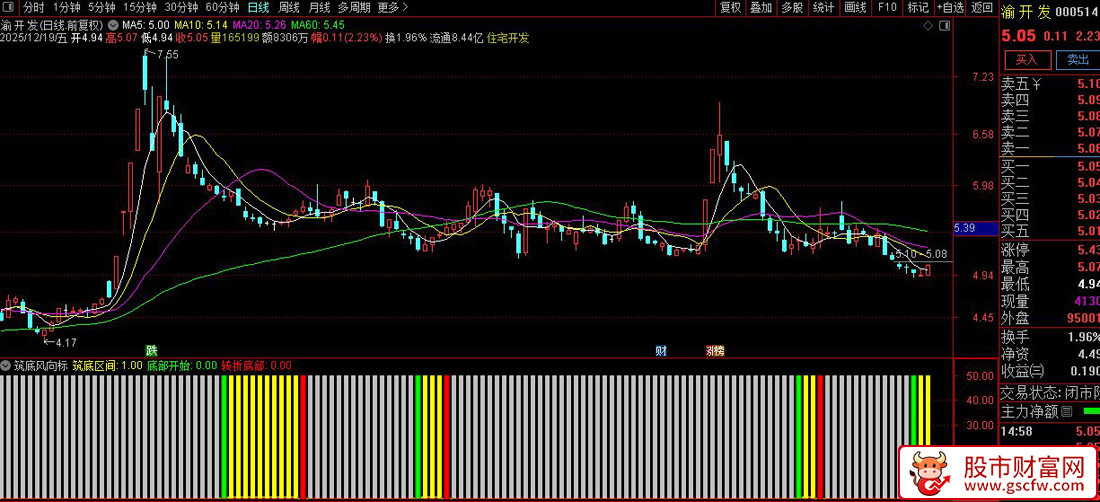Click the 返回 back button

(x=982, y=8)
